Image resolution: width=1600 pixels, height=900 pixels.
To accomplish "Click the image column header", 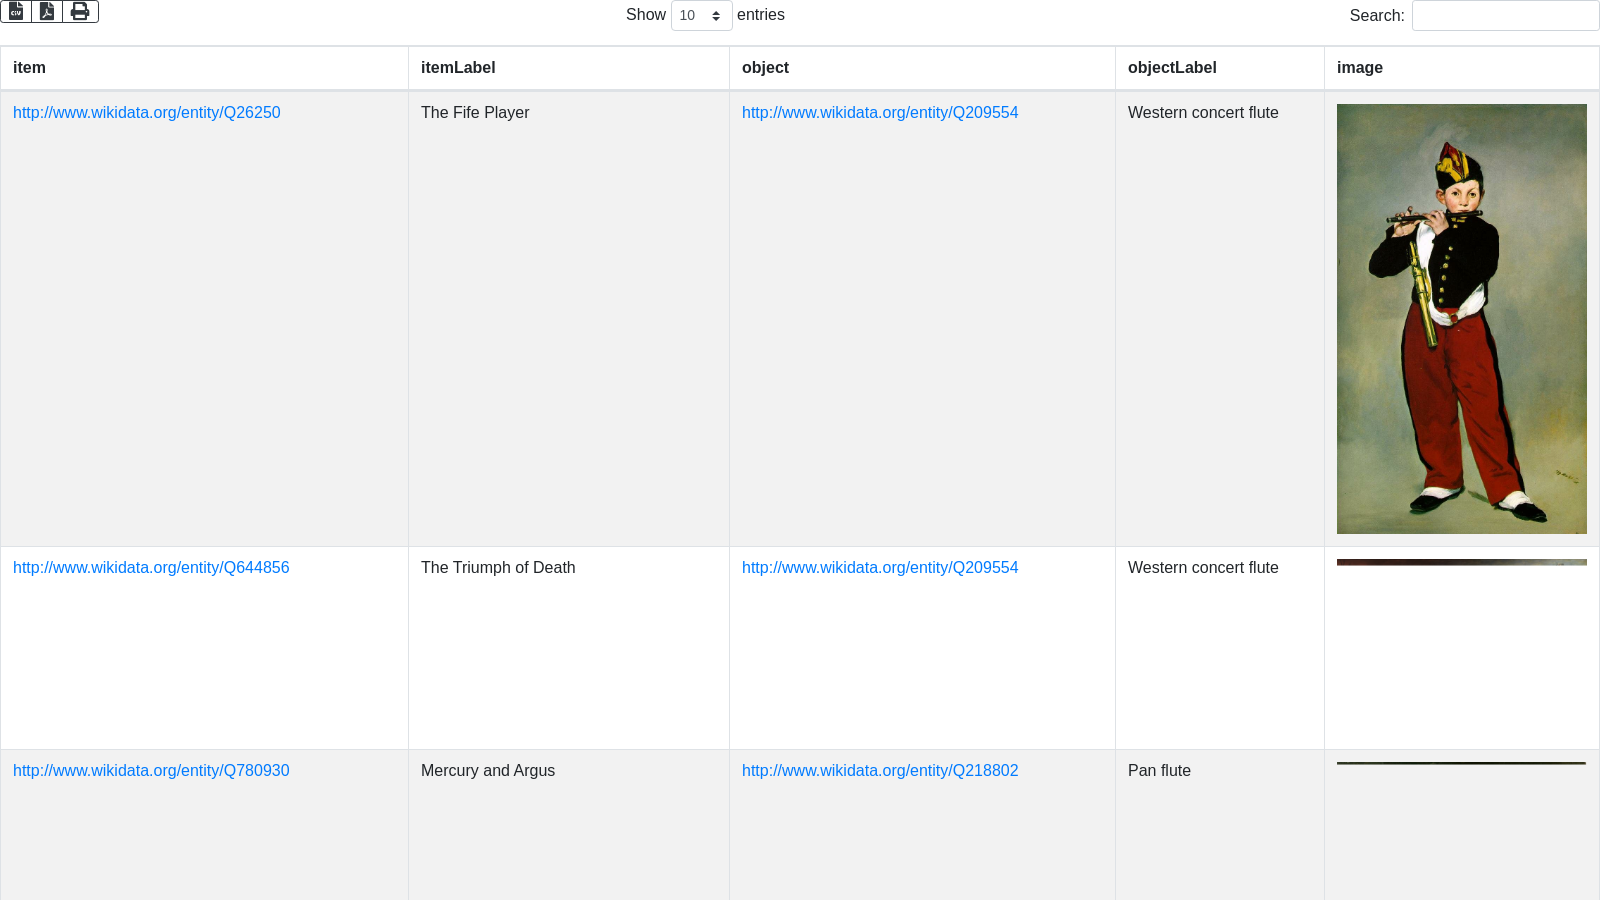I will (x=1360, y=68).
